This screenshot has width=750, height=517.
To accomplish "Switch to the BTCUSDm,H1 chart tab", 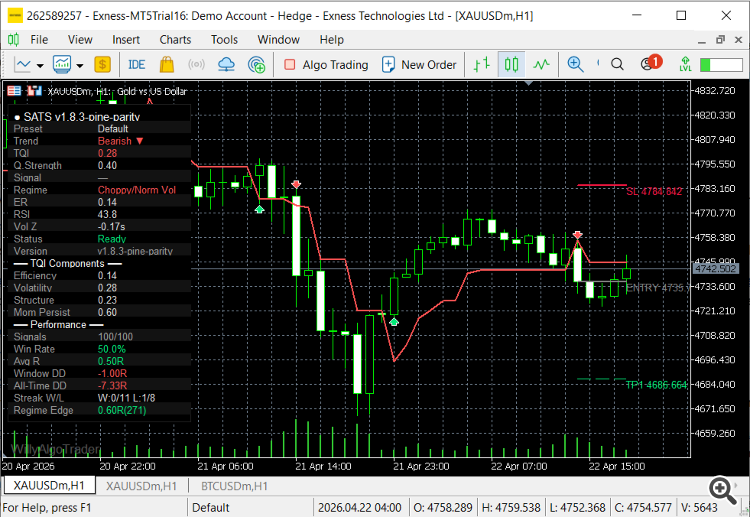I will (x=234, y=486).
